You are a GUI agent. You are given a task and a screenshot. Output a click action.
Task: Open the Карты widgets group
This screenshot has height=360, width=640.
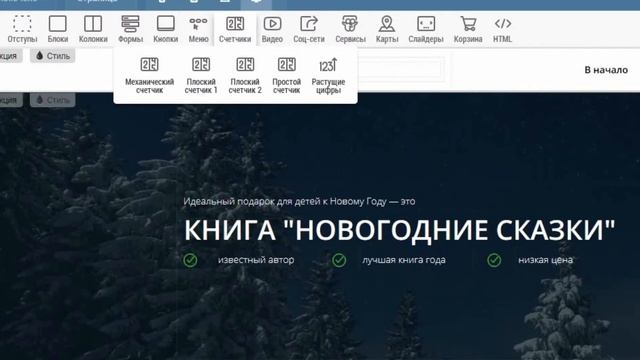(387, 29)
